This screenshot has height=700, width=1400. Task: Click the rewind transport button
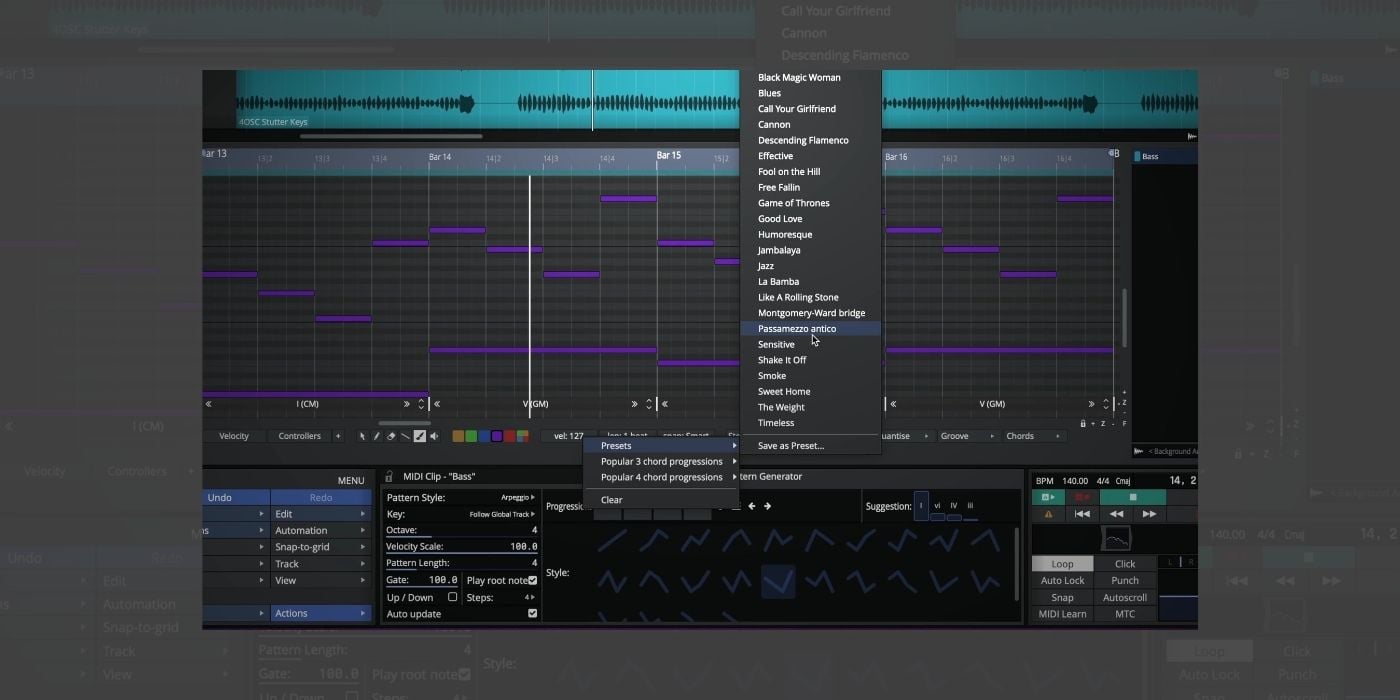(1116, 514)
